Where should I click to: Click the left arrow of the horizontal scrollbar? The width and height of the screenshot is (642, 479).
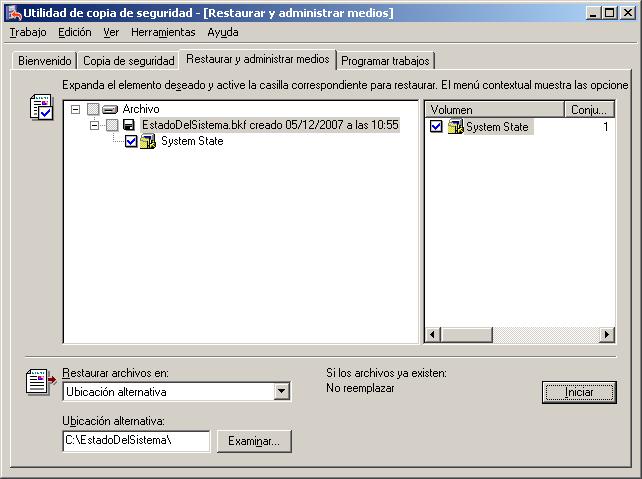tap(432, 334)
